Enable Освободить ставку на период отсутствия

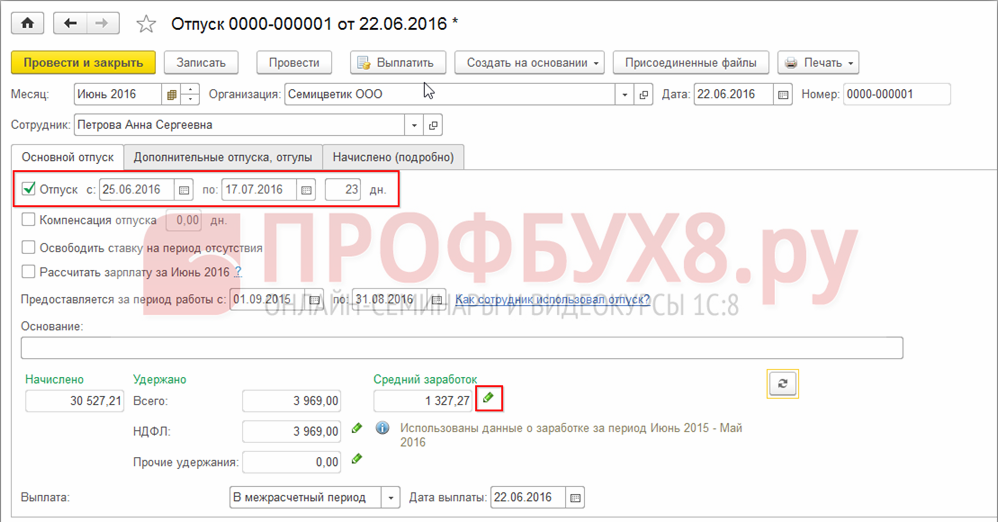coord(29,247)
